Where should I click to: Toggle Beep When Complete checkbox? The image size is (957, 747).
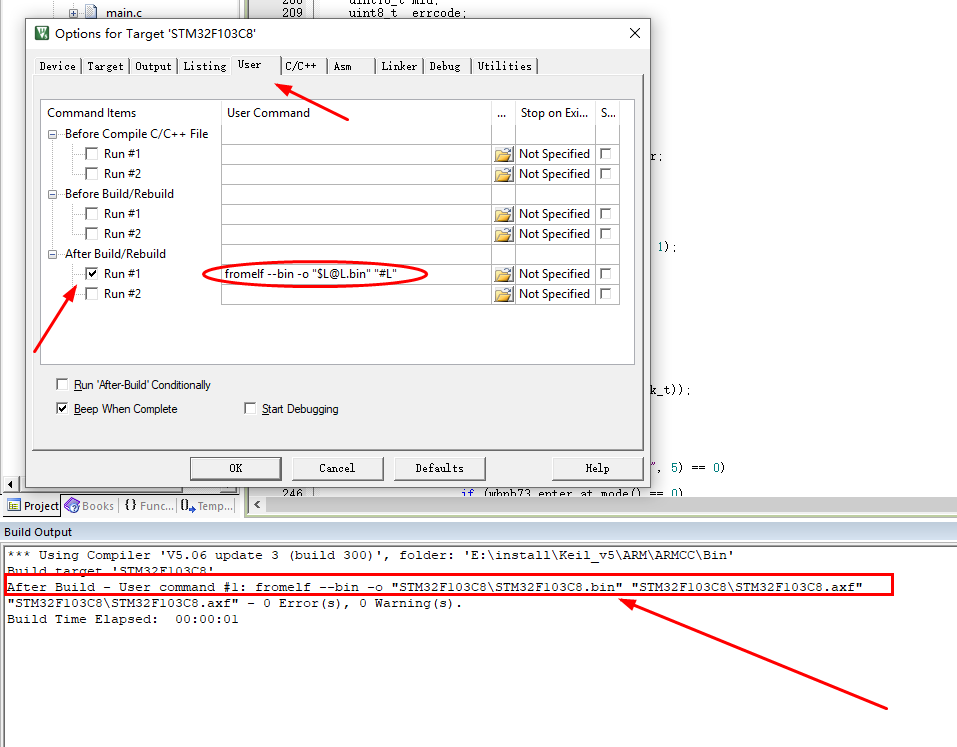coord(62,408)
